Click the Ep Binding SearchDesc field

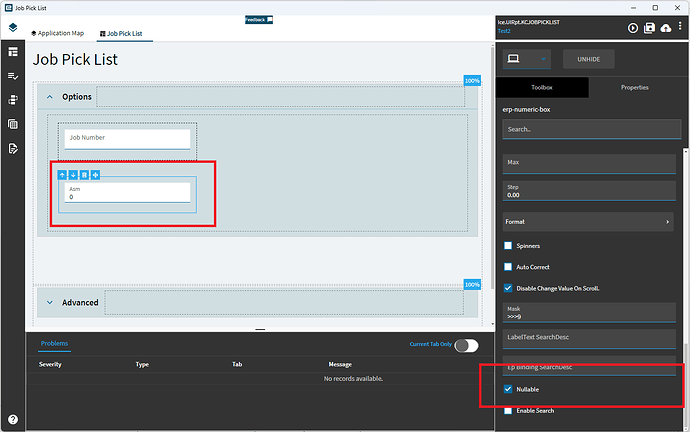[x=589, y=366]
